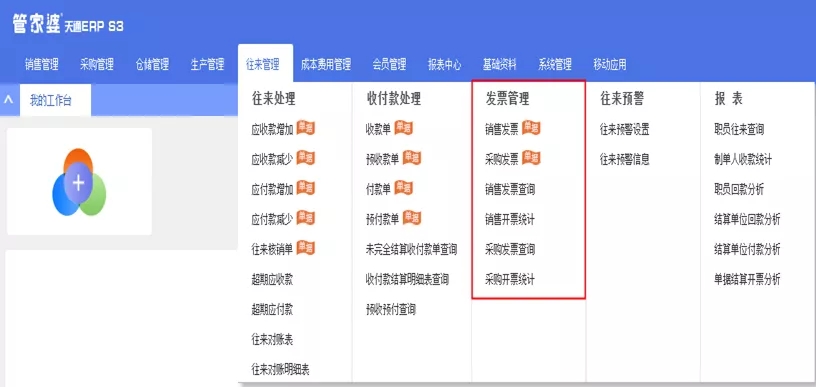Click the 单据 badge beside 往来核销单
Image resolution: width=816 pixels, height=387 pixels.
(x=306, y=248)
